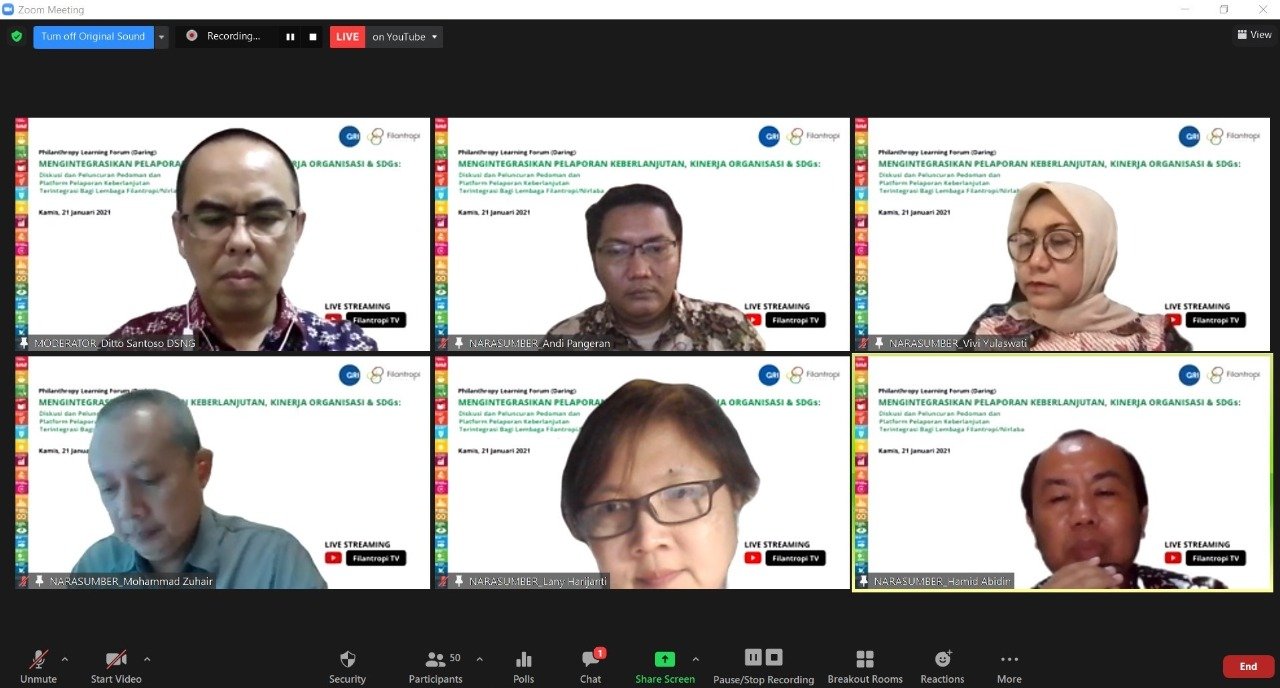The height and width of the screenshot is (688, 1280).
Task: Open the View layout menu
Action: click(1254, 35)
